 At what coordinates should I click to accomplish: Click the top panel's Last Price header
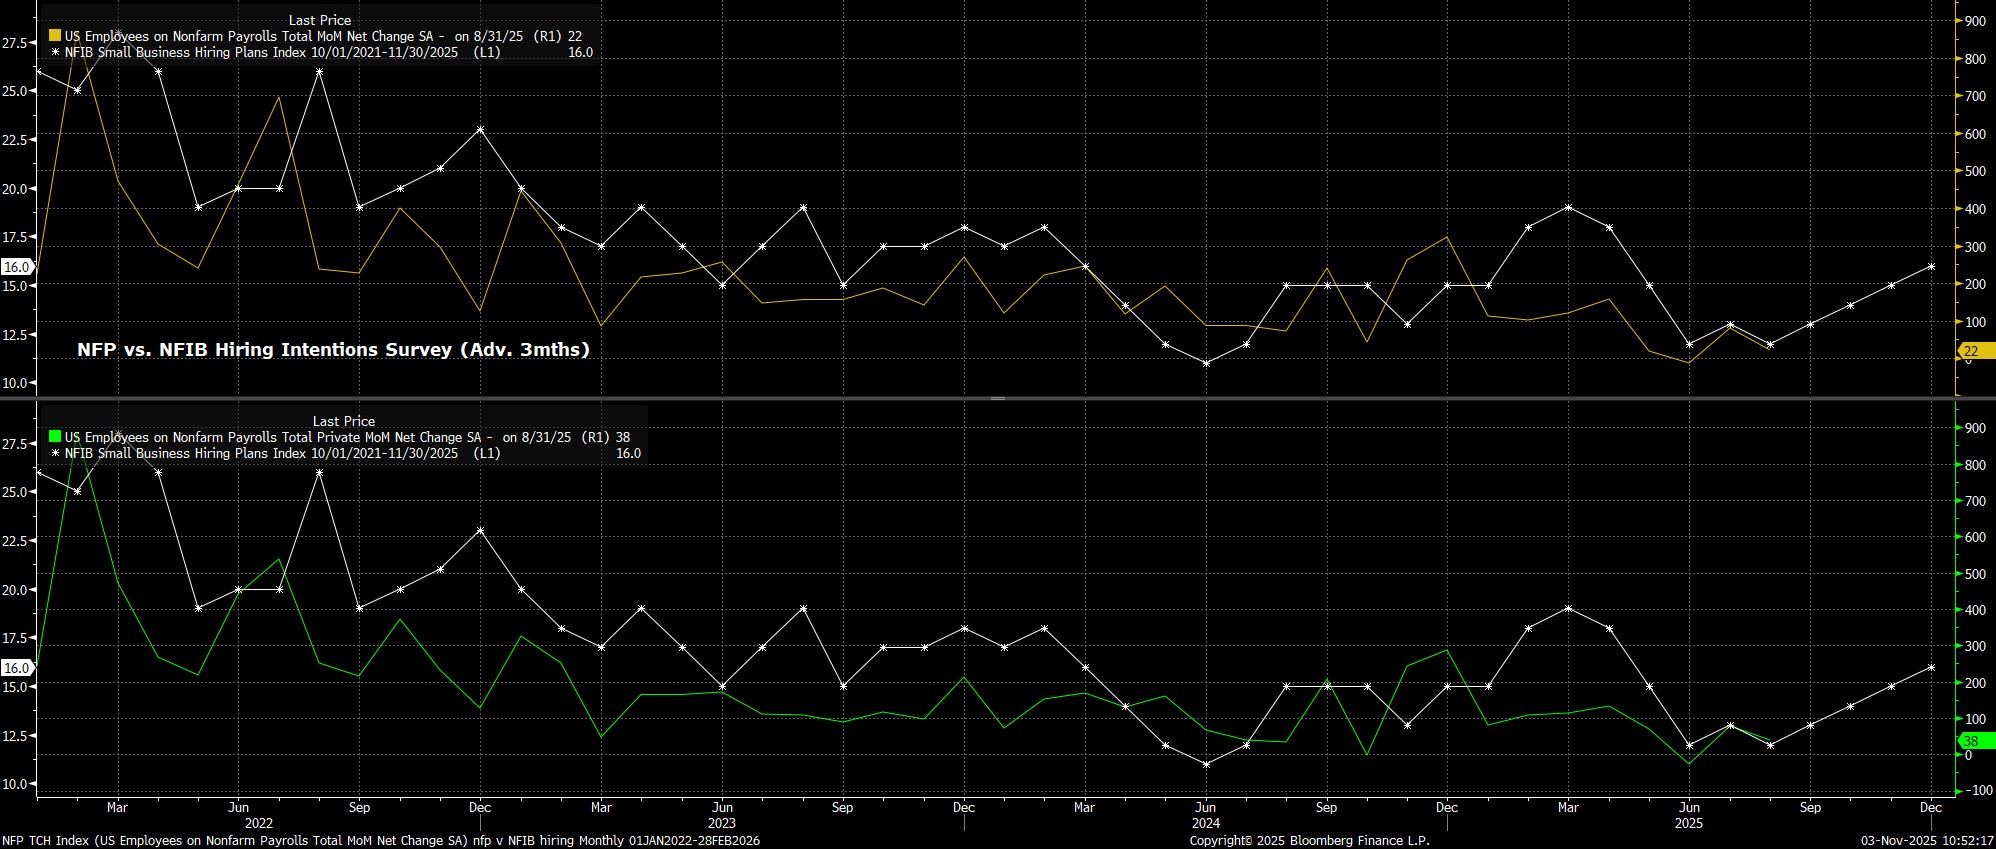[x=319, y=20]
